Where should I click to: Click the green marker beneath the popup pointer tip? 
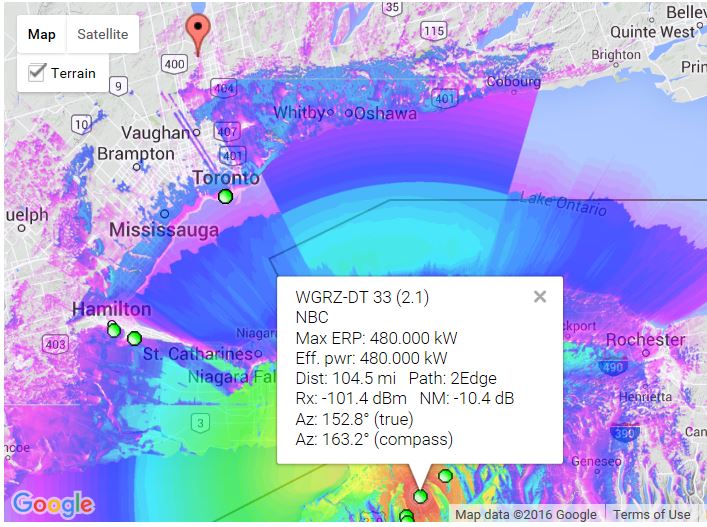coord(420,497)
